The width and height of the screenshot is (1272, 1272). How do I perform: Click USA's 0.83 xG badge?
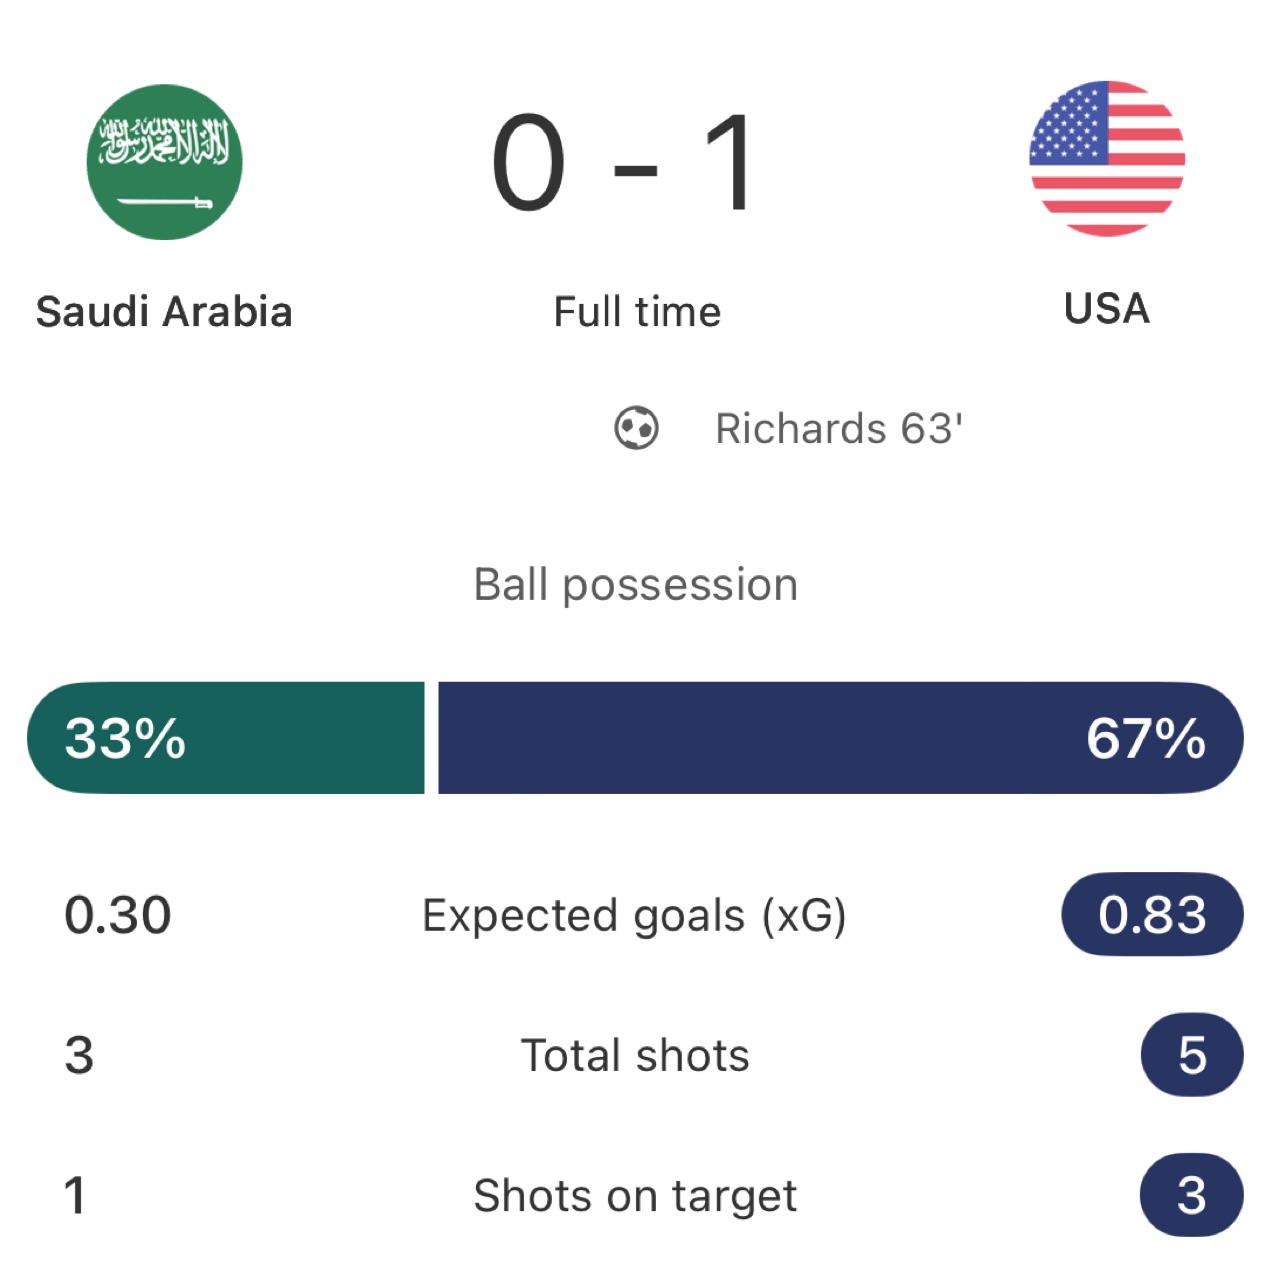tap(1152, 914)
